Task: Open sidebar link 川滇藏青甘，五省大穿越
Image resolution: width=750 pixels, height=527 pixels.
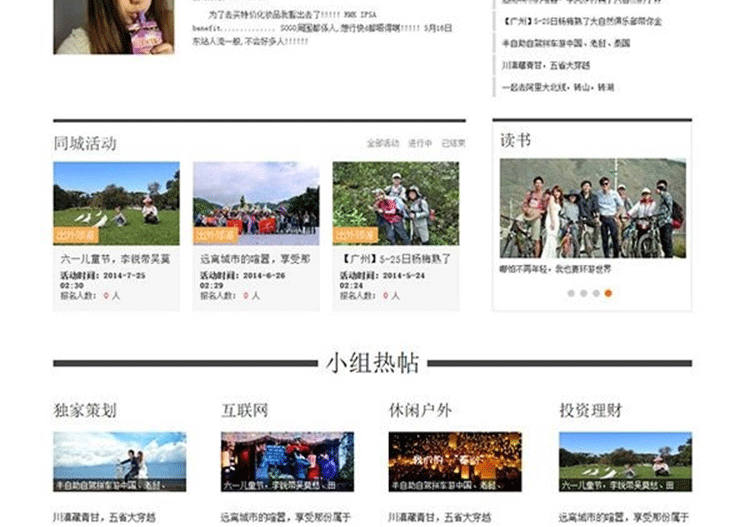Action: (546, 66)
